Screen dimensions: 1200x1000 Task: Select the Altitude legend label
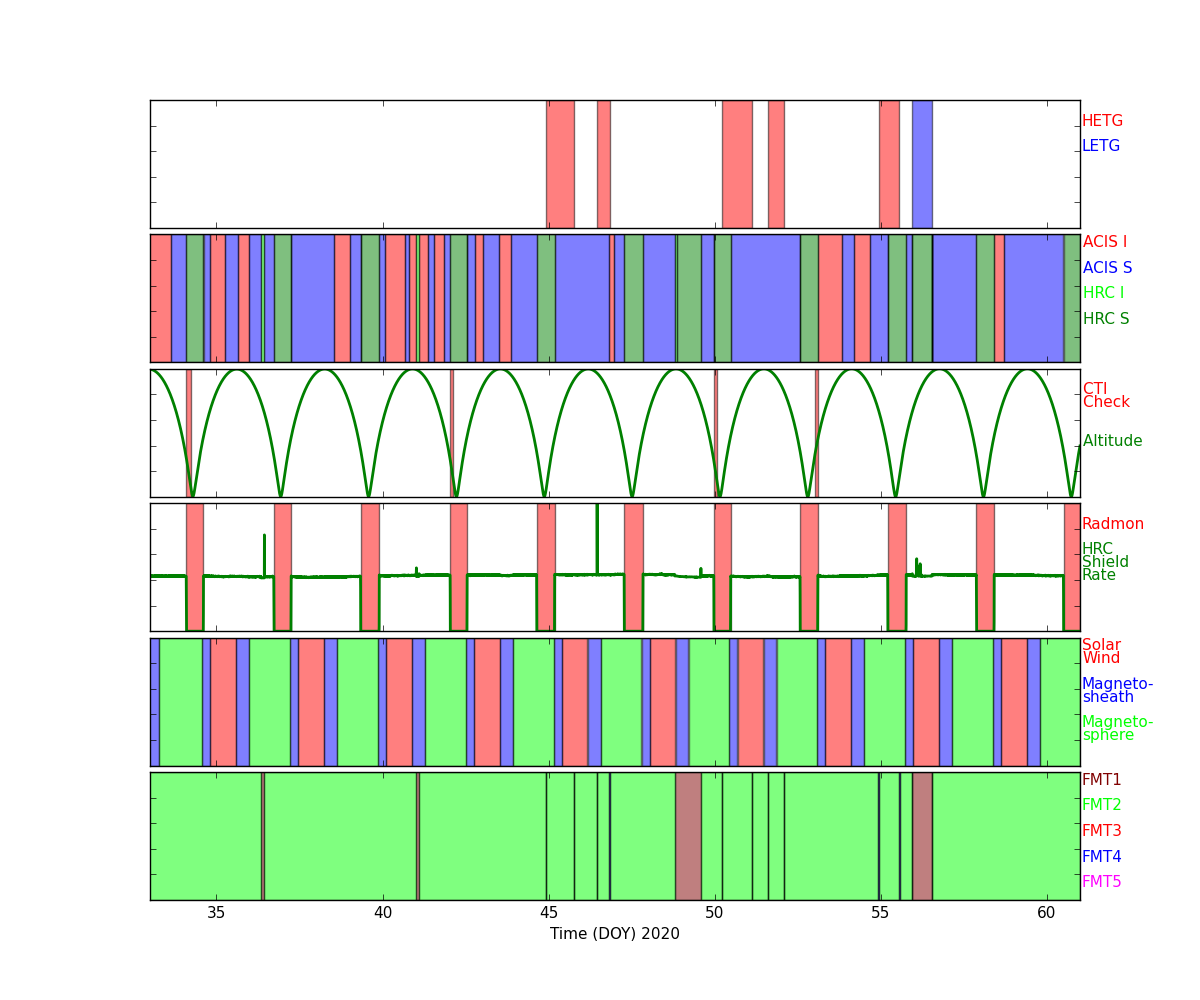point(1112,441)
